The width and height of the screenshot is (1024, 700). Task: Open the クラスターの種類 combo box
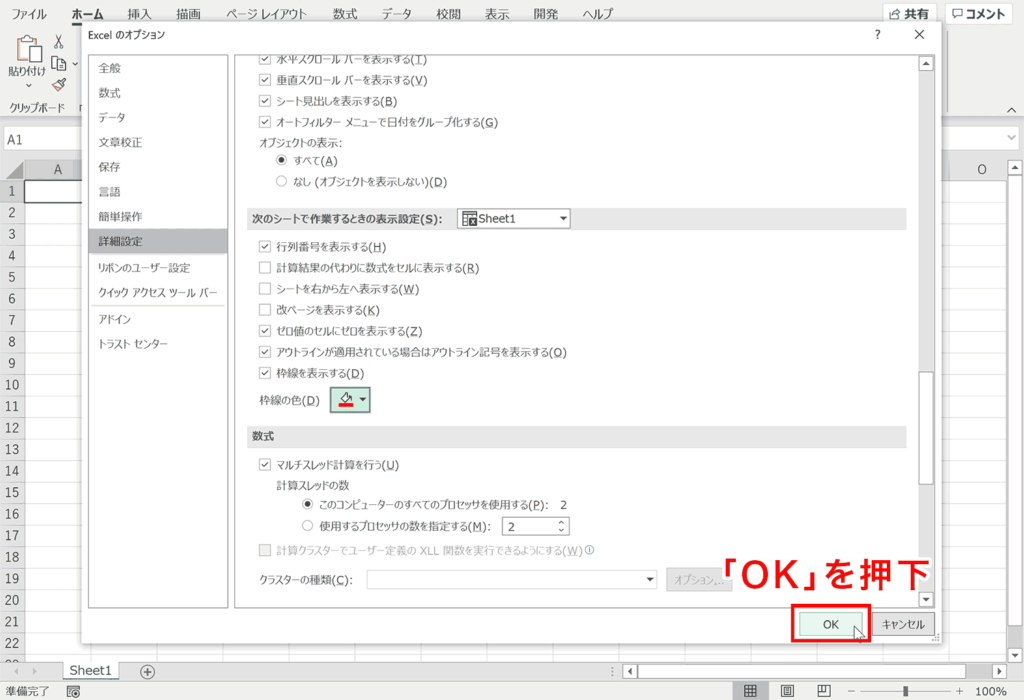[511, 580]
